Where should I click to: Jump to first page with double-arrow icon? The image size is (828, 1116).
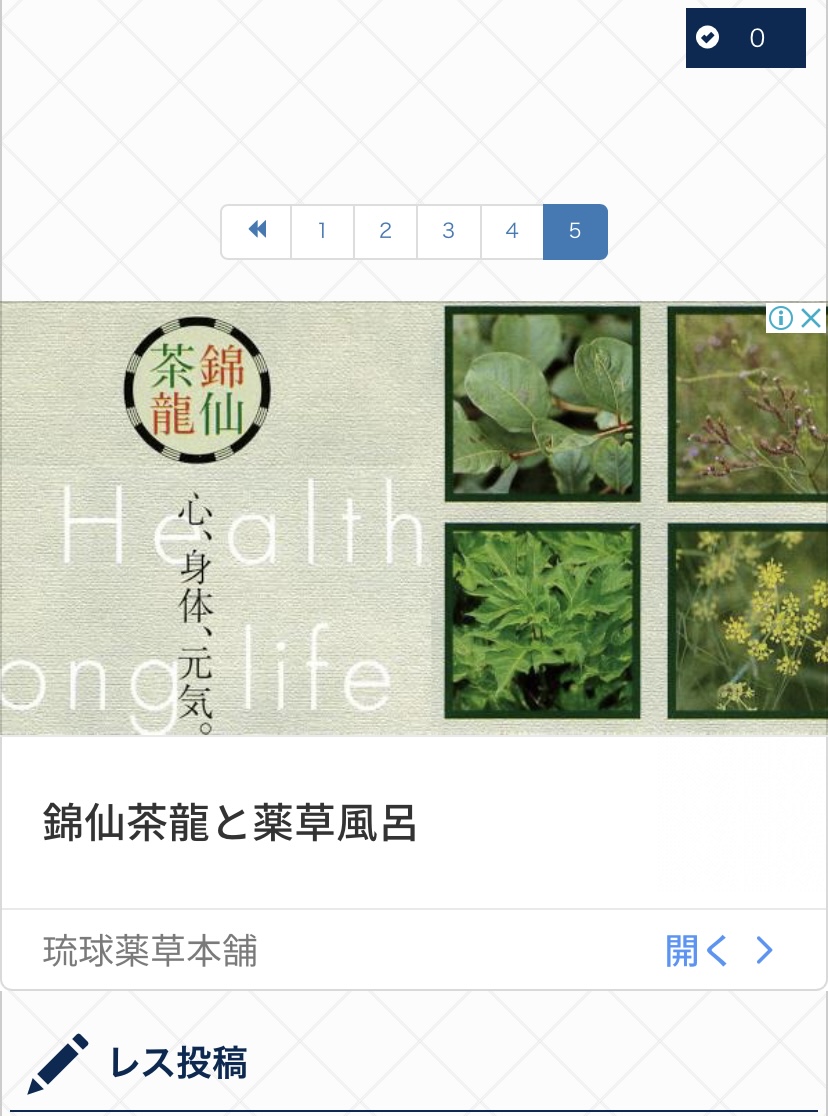coord(256,231)
